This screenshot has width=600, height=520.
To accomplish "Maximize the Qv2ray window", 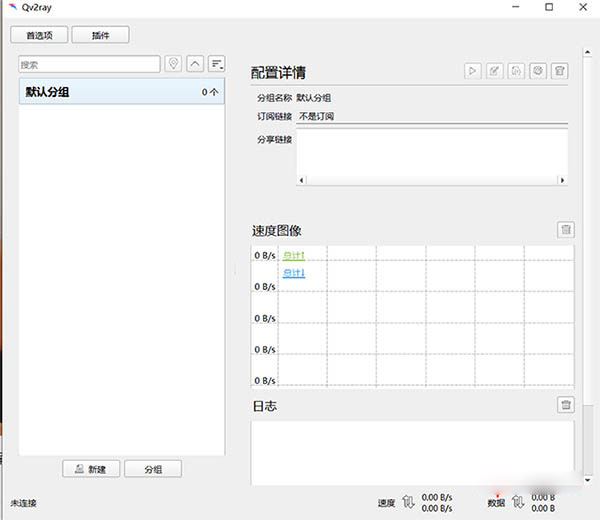I will [549, 7].
